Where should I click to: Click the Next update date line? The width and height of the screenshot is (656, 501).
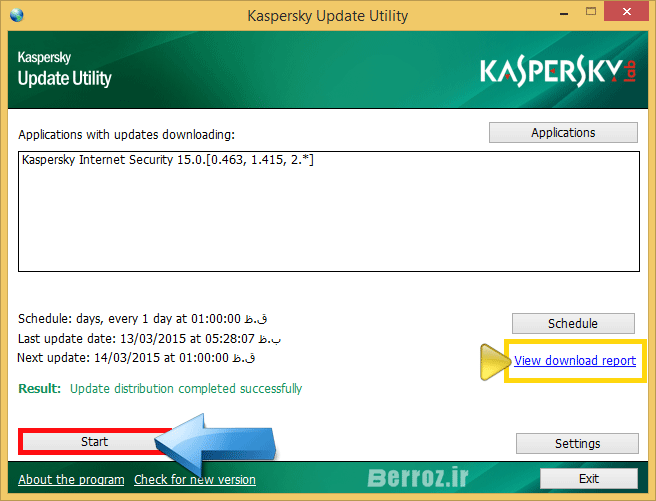(x=136, y=358)
